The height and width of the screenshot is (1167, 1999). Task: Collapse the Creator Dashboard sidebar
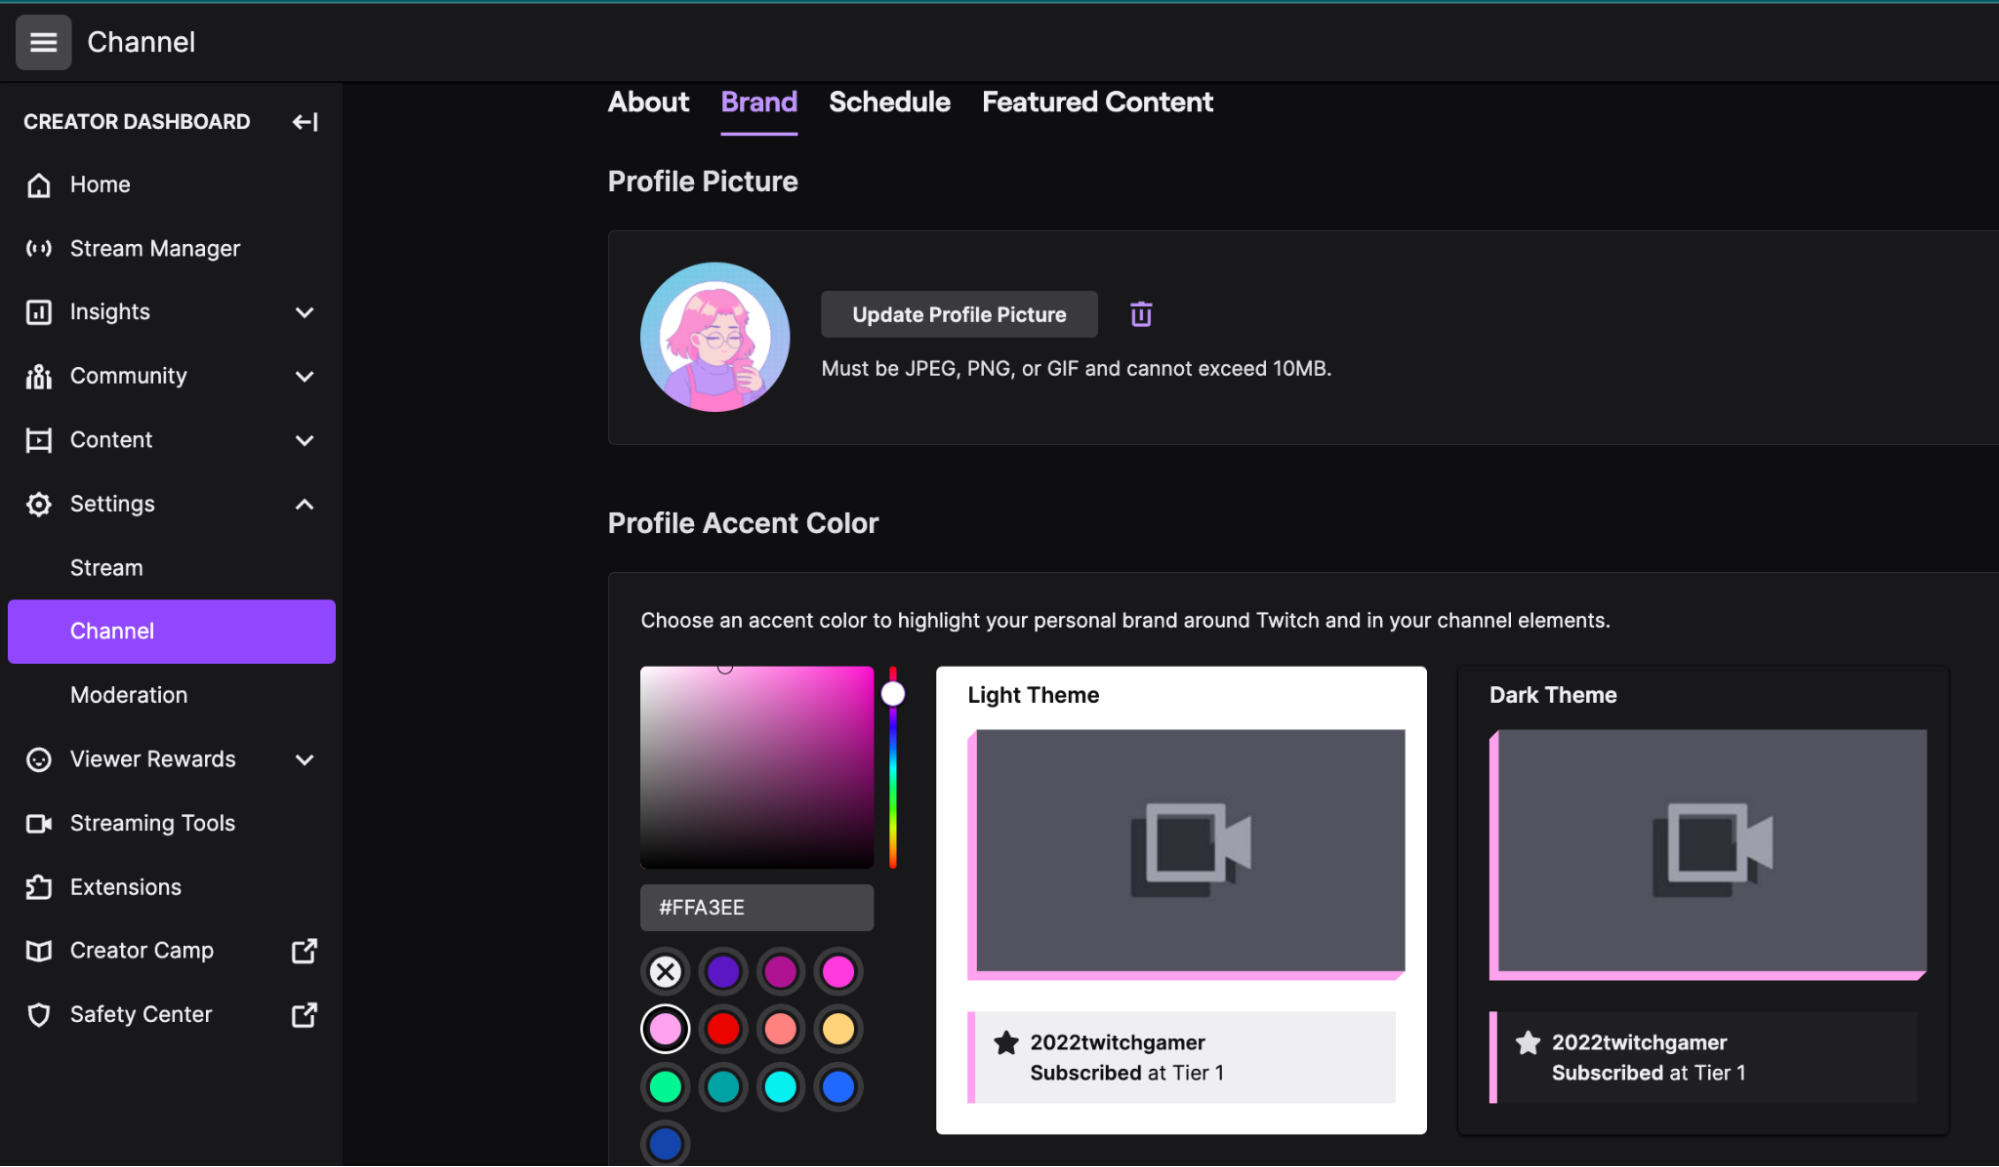click(305, 121)
